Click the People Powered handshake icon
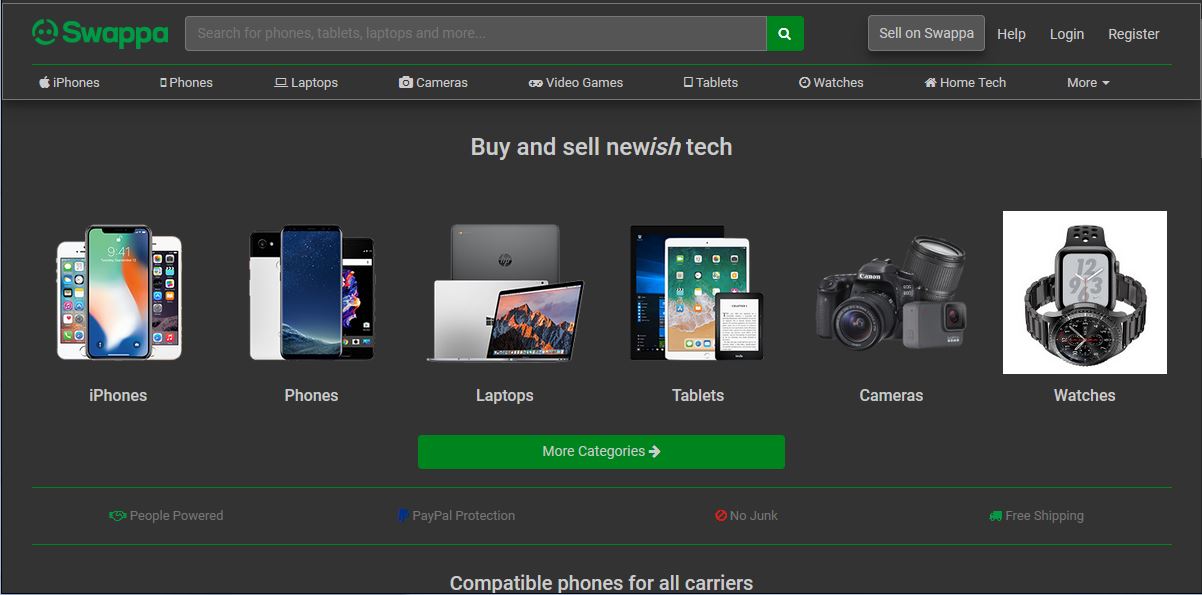Screen dimensions: 1202x595 click(117, 516)
